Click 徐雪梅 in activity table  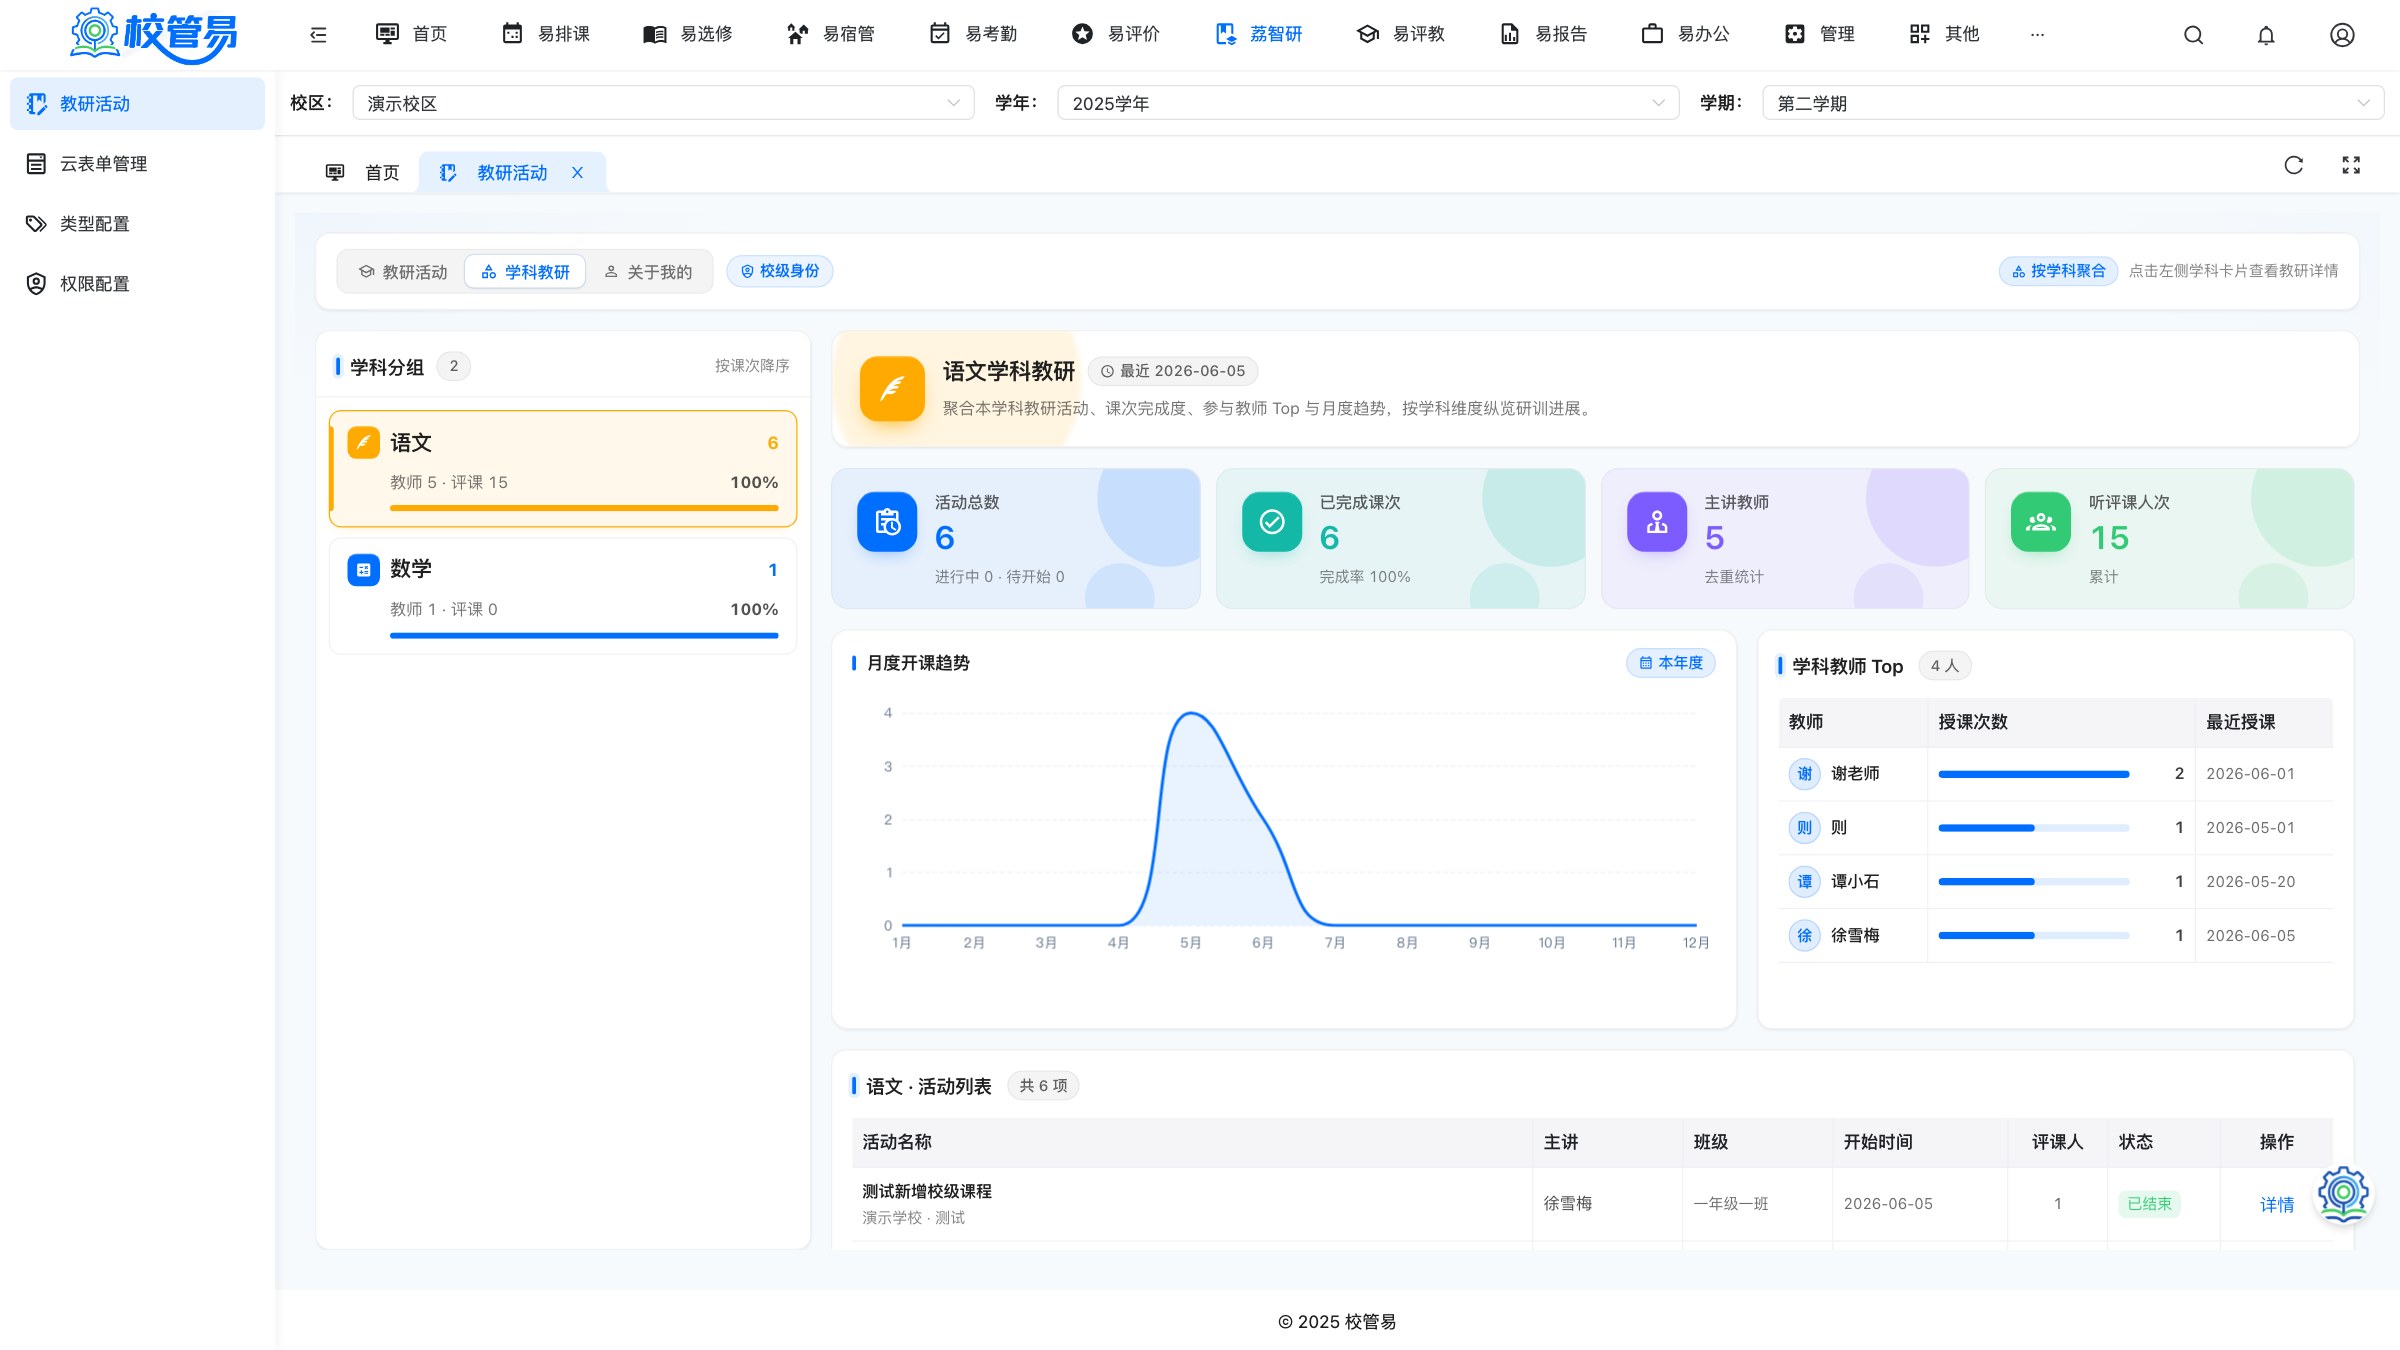point(1567,1203)
